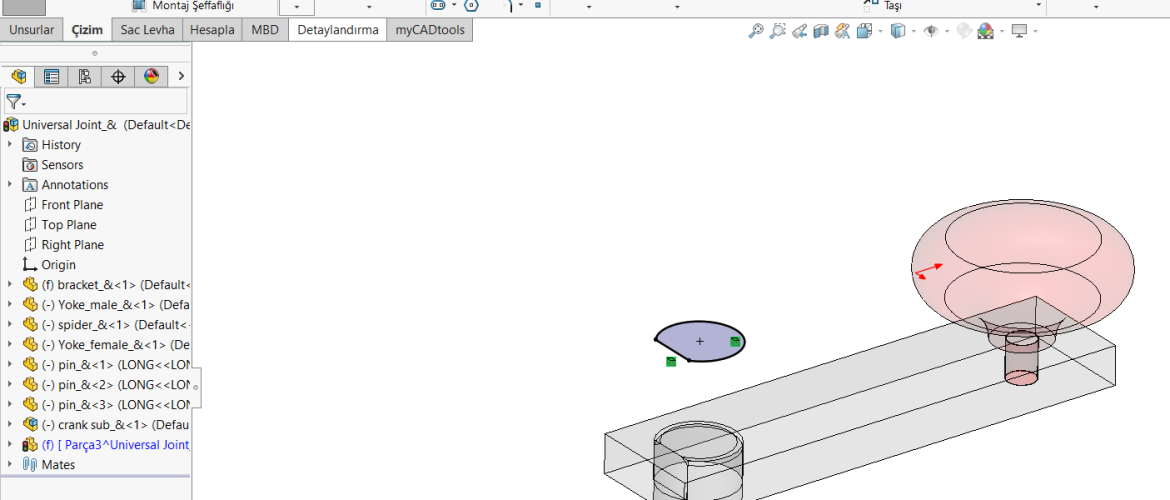1170x500 pixels.
Task: Switch to the Sac Levha tab
Action: pos(147,30)
